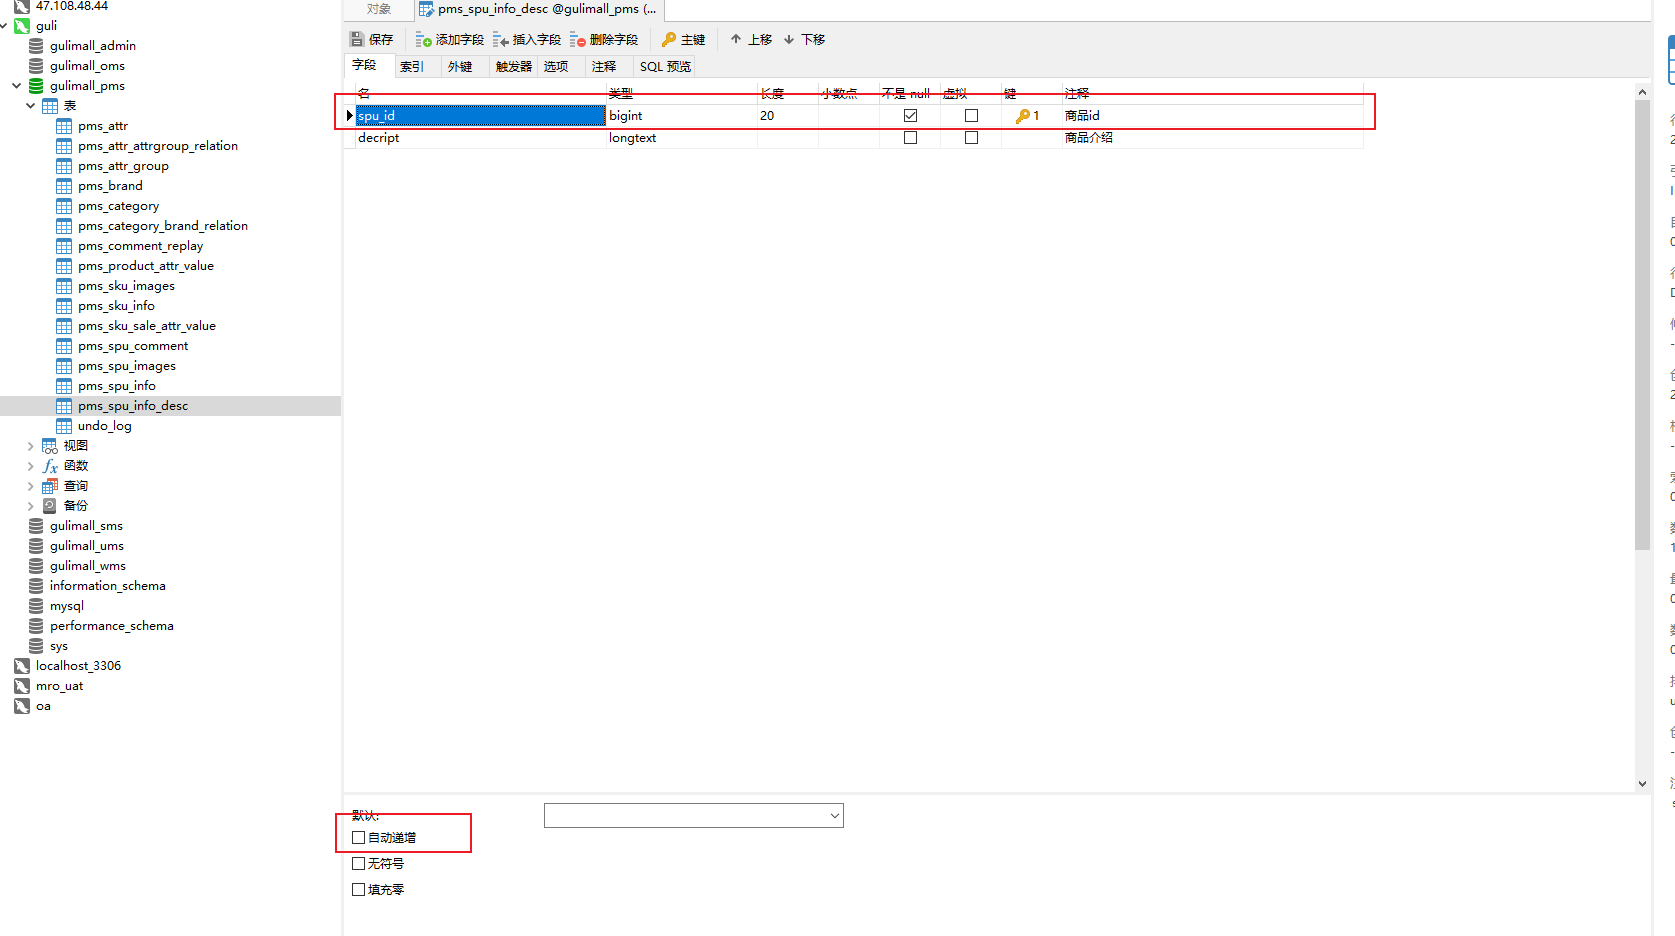Enable the 填充零 checkbox

click(x=359, y=890)
